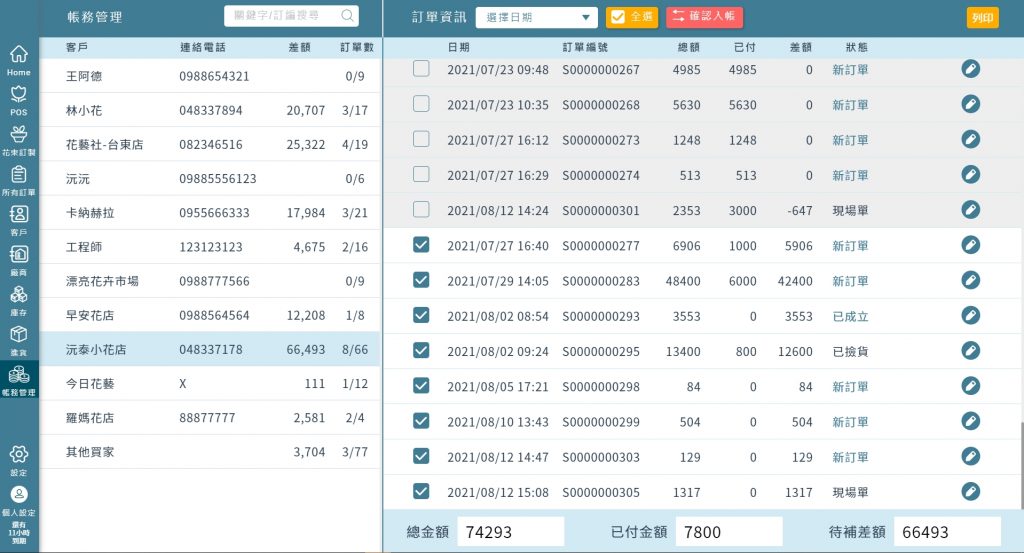Screen dimensions: 1024x553
Task: Uncheck the box for order S0000000277
Action: (421, 245)
